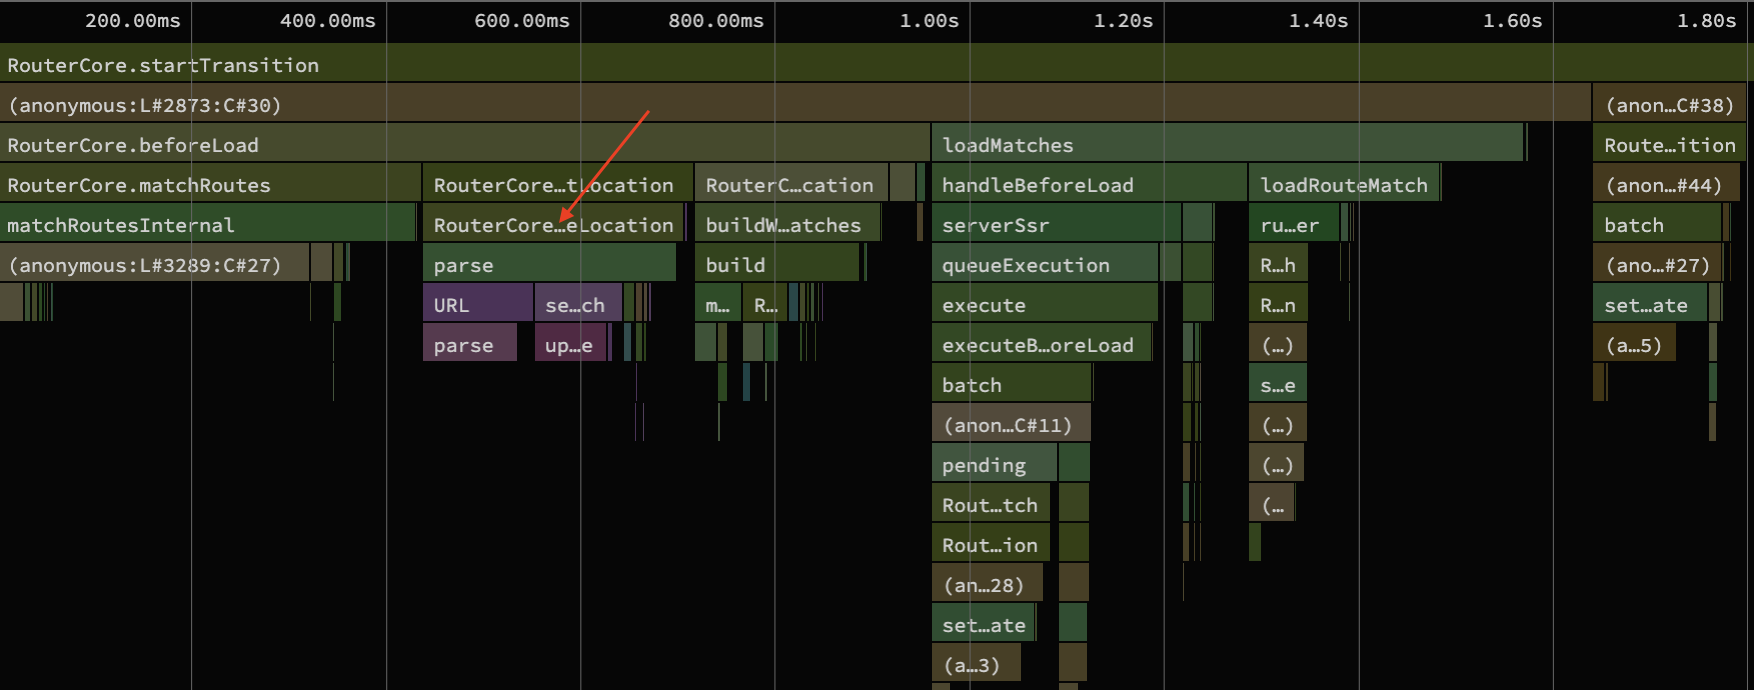Screen dimensions: 1754x690
Task: Select the R…n frame
Action: coord(1278,304)
